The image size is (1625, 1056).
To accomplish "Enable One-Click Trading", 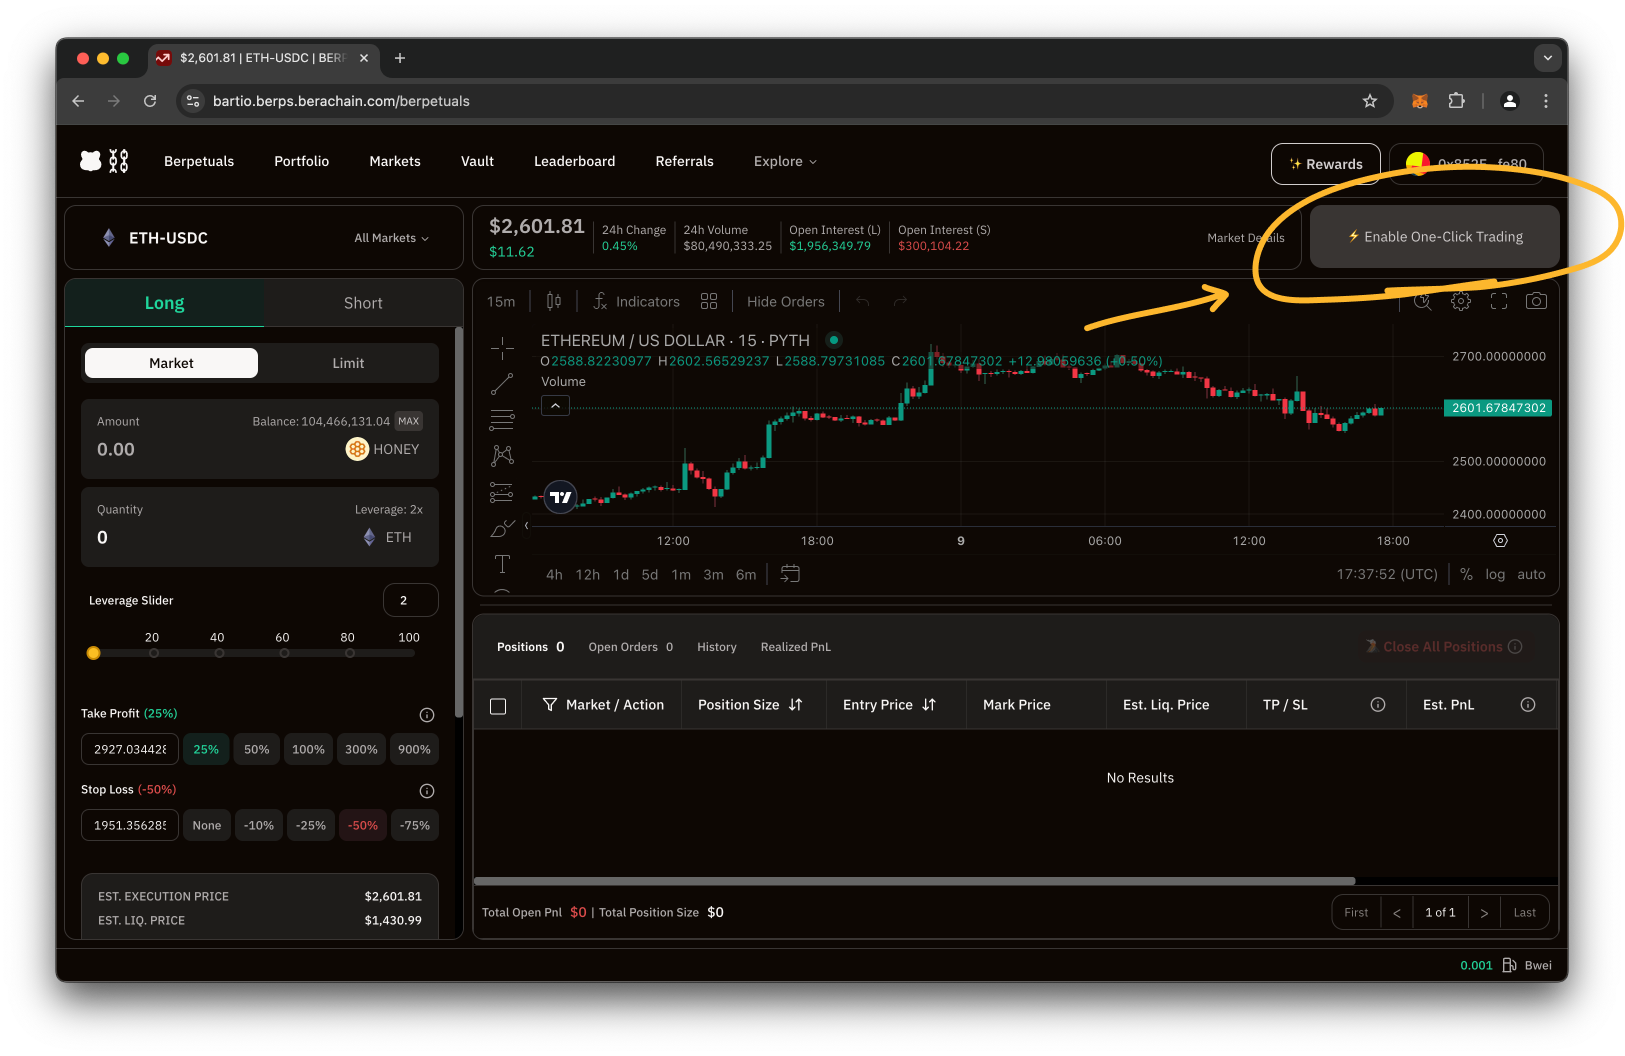I will [1434, 237].
